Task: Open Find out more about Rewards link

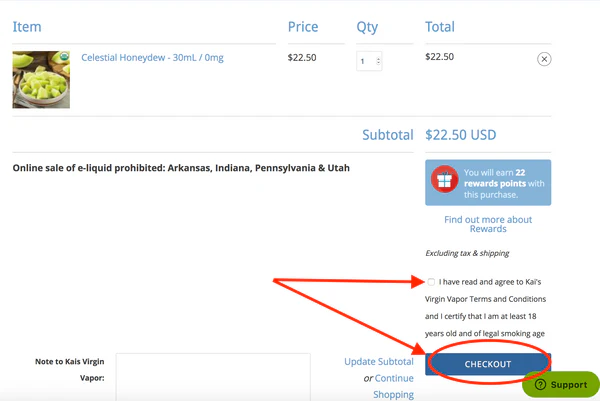Action: (488, 224)
